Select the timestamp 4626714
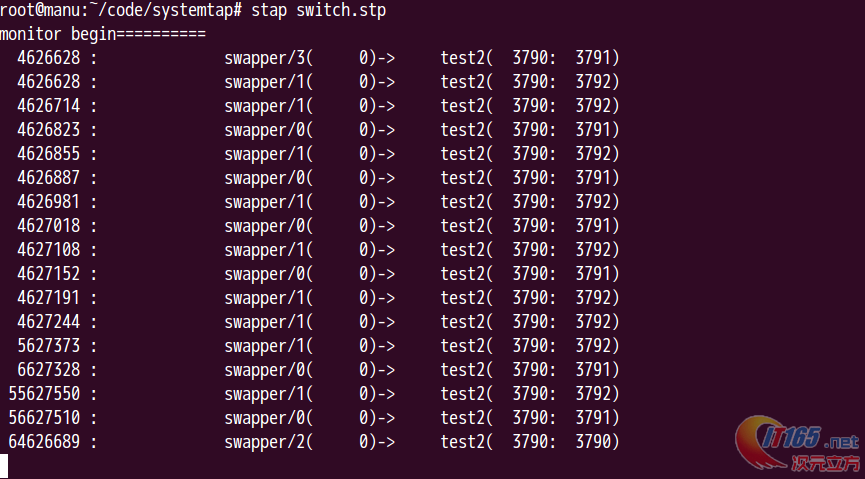This screenshot has height=479, width=865. tap(49, 105)
